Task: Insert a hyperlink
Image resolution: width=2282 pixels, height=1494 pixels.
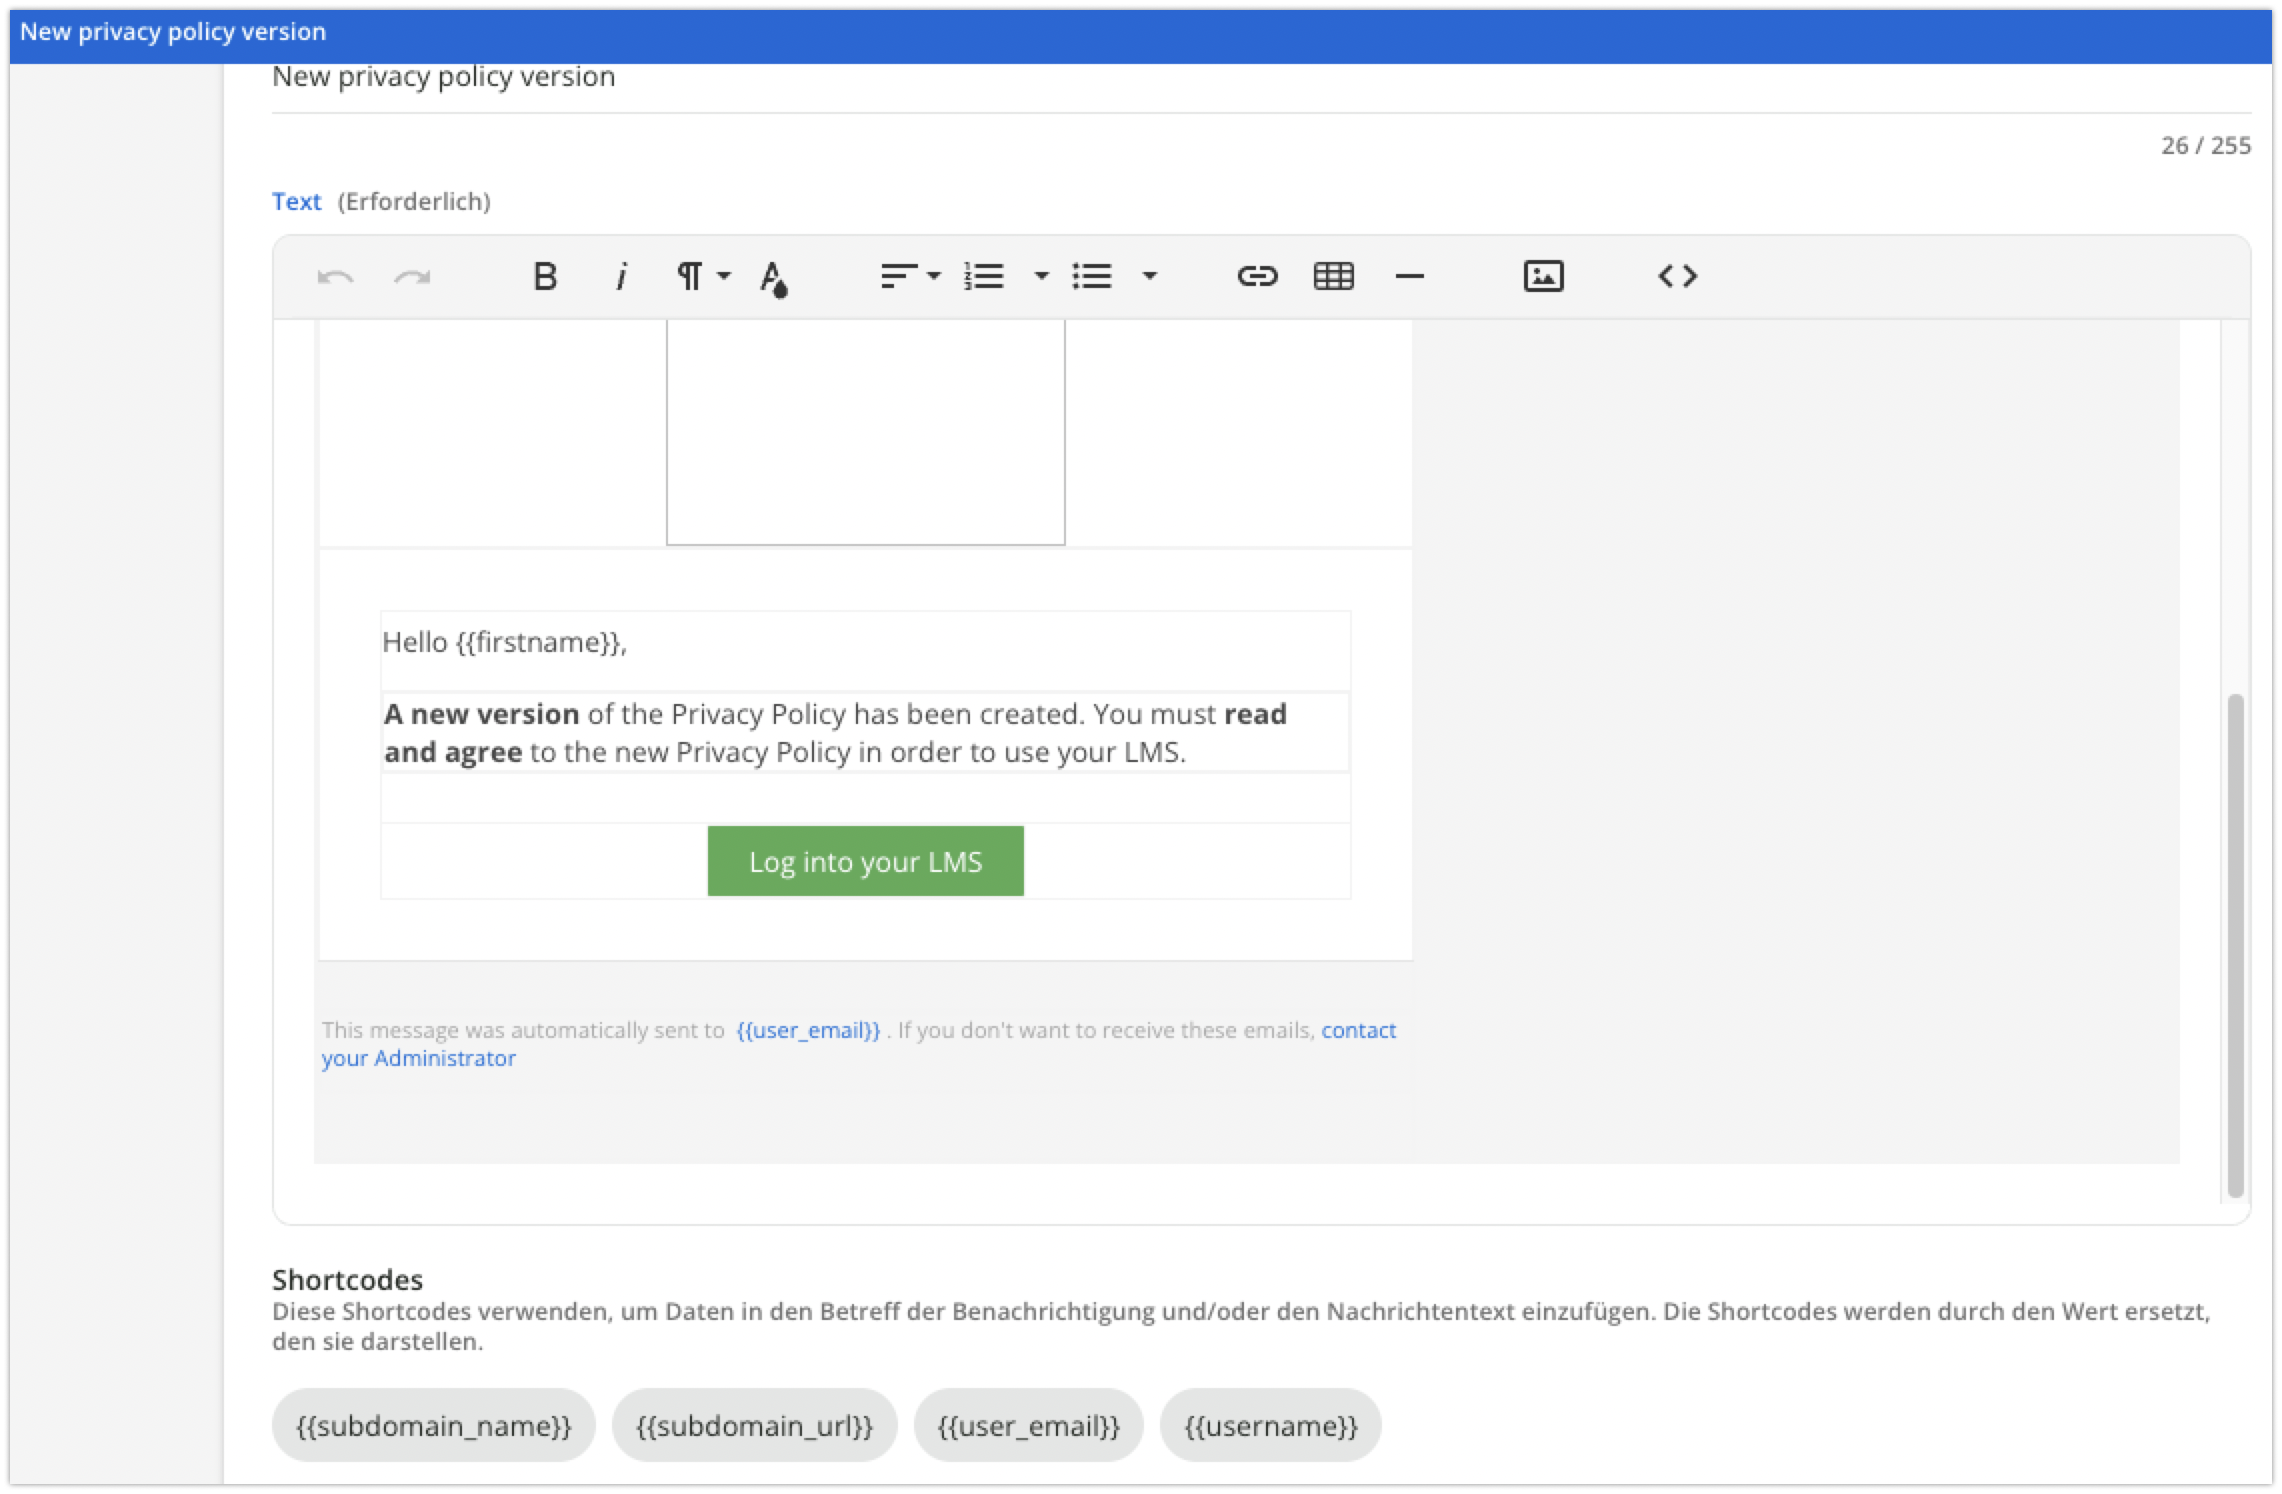Action: [1257, 276]
